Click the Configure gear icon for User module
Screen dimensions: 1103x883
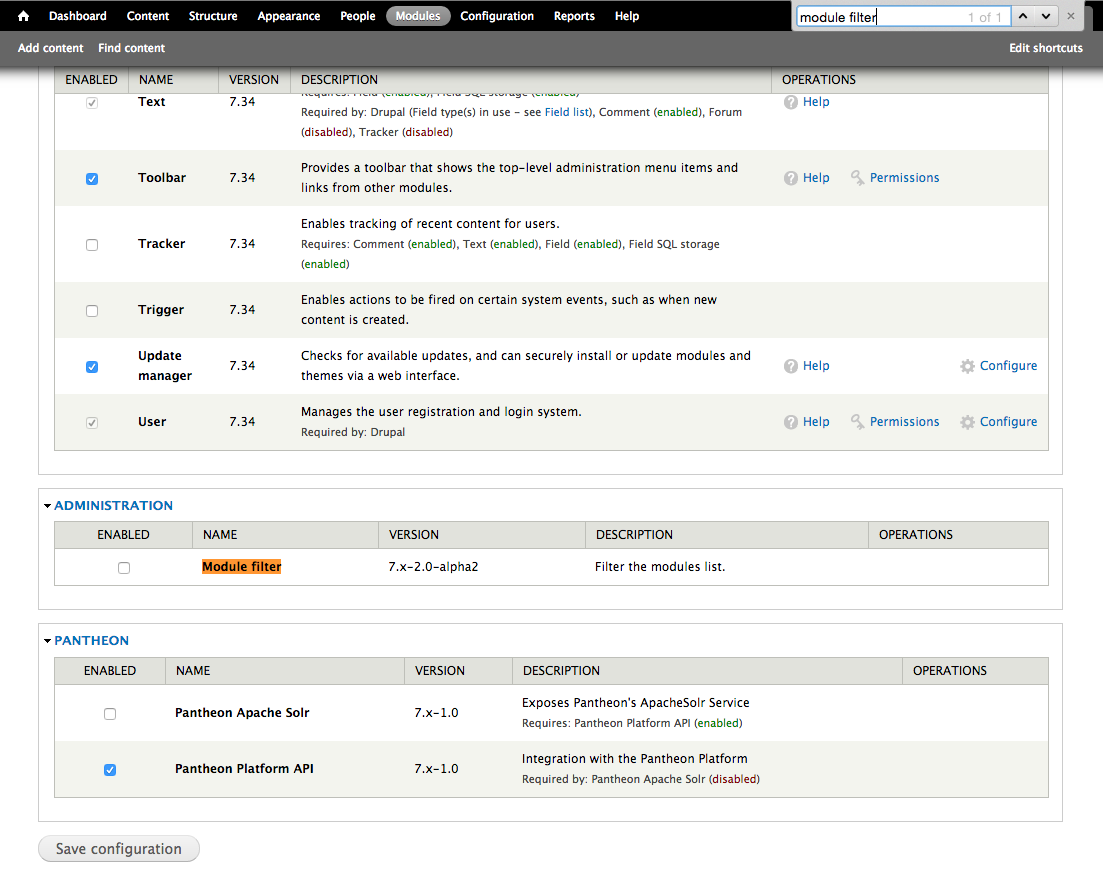pyautogui.click(x=968, y=422)
